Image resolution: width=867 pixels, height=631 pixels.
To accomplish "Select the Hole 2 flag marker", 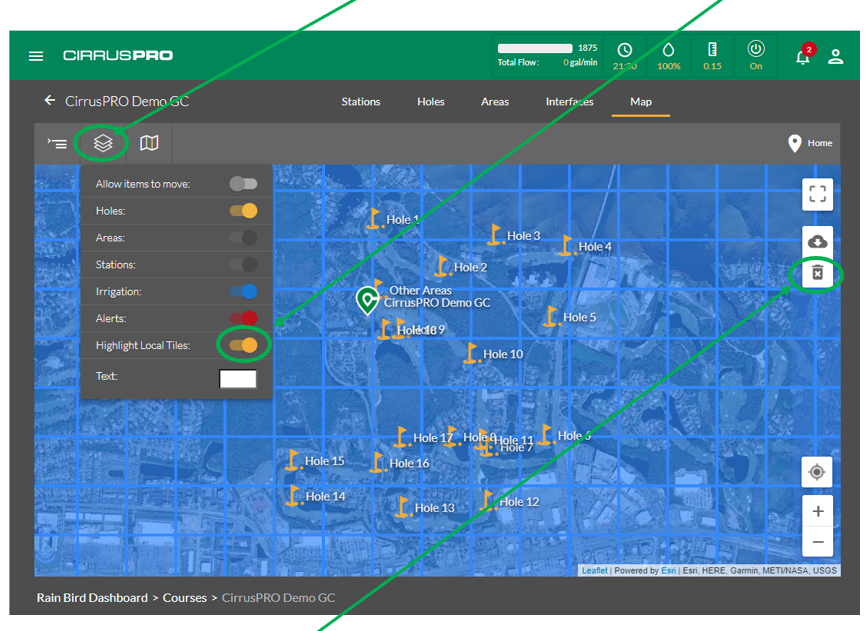I will coord(441,266).
